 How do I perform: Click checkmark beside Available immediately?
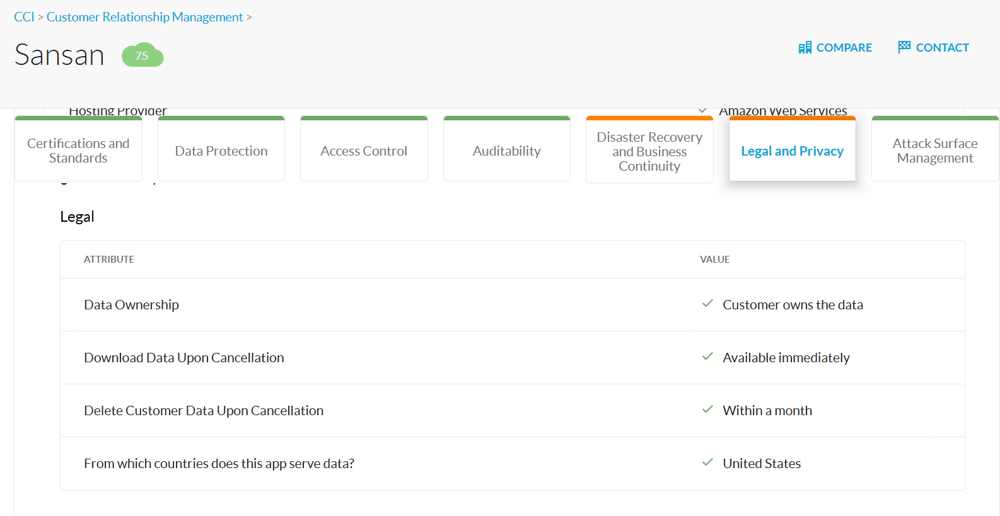(707, 357)
